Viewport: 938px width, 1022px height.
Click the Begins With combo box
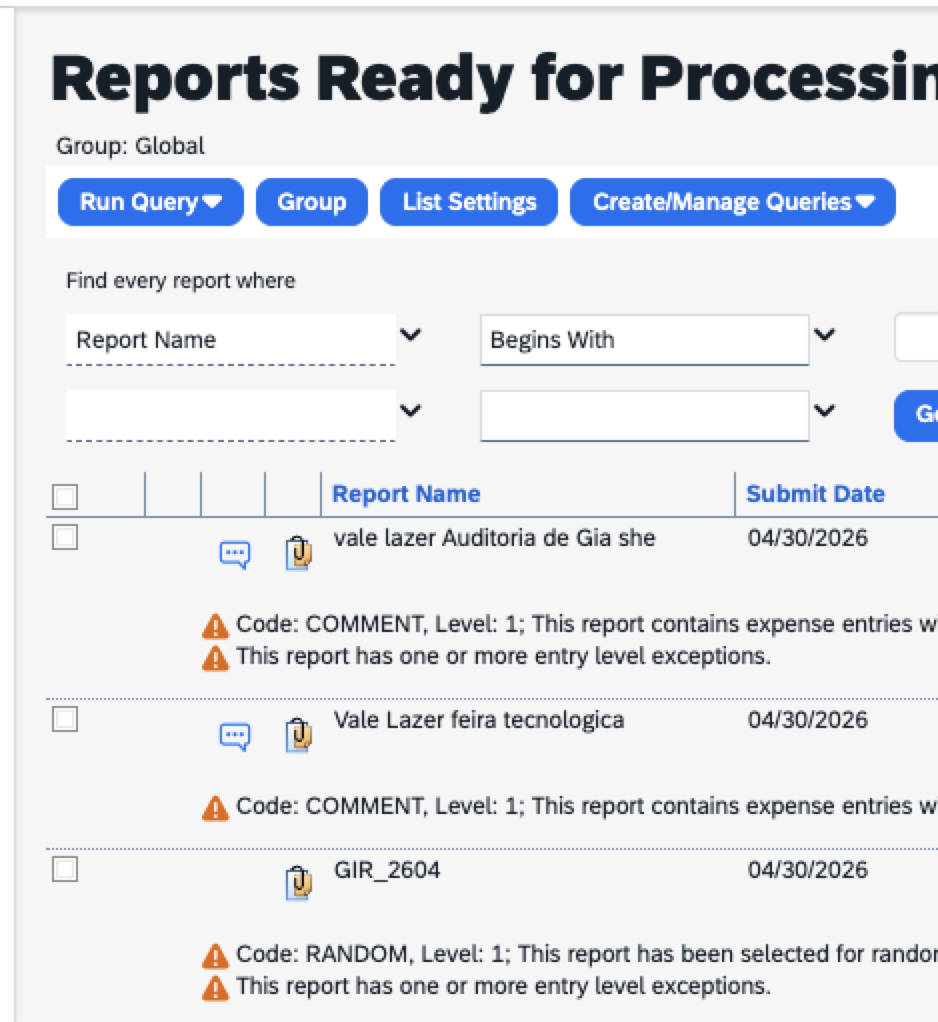[645, 340]
